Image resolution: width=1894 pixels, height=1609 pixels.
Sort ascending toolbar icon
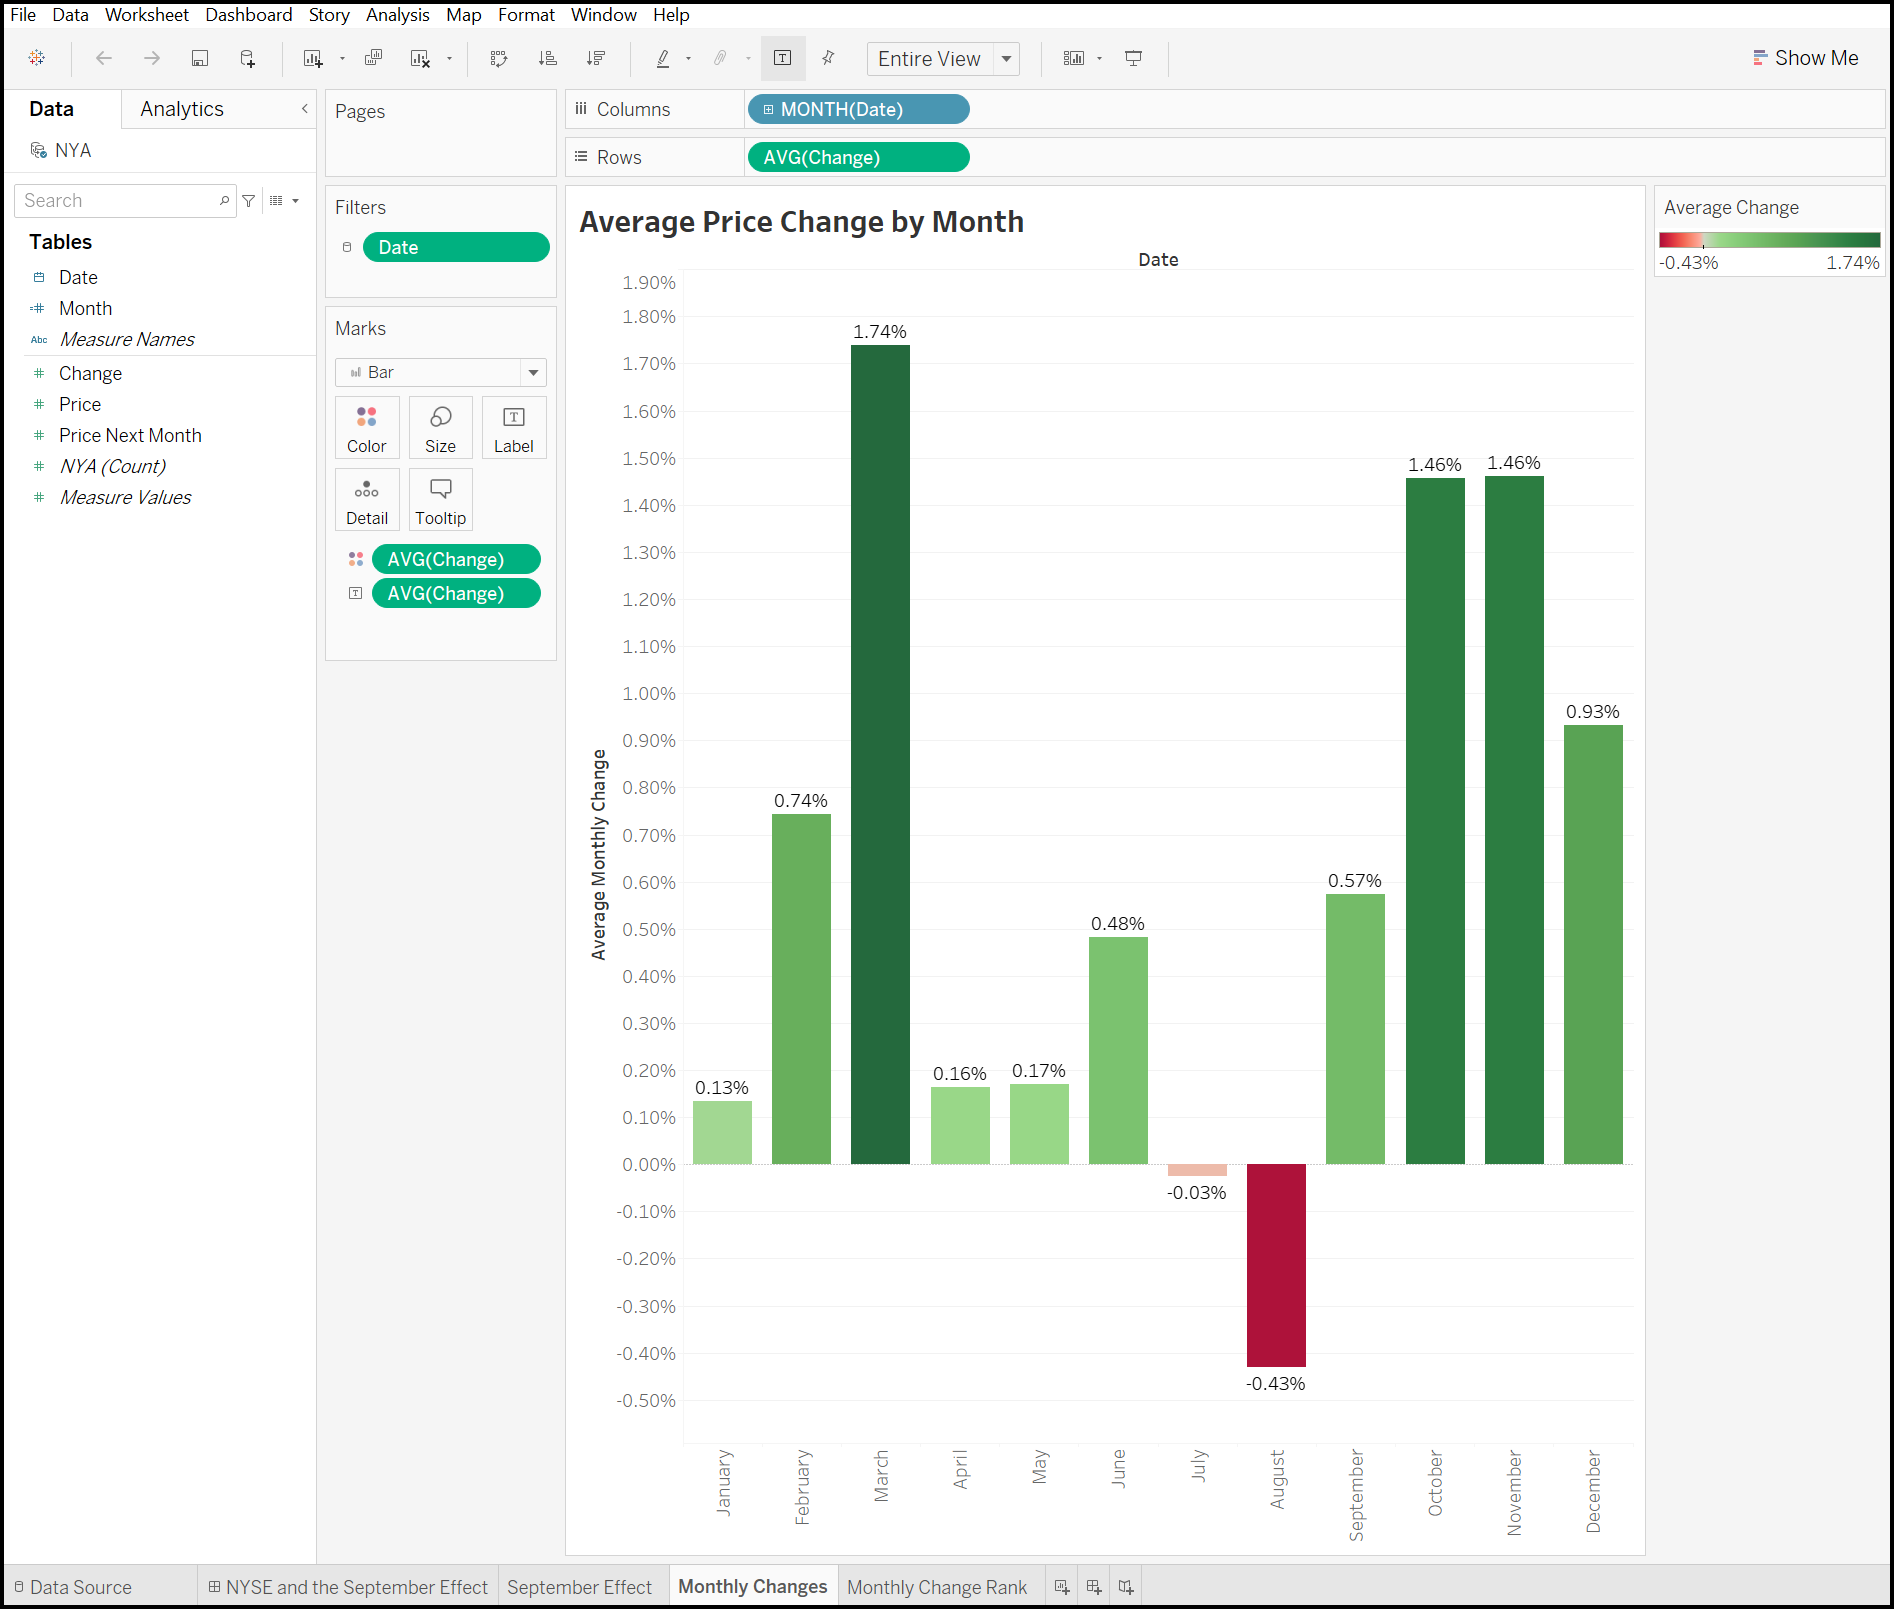tap(547, 58)
